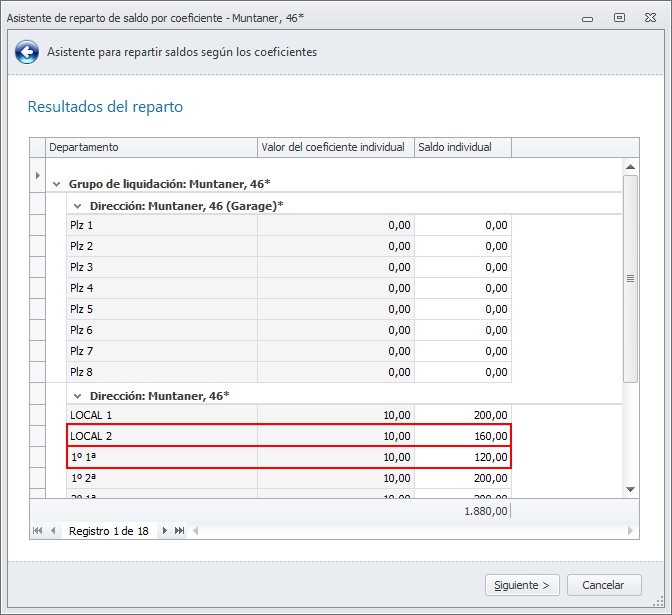Go to previous record in navigator

point(53,531)
